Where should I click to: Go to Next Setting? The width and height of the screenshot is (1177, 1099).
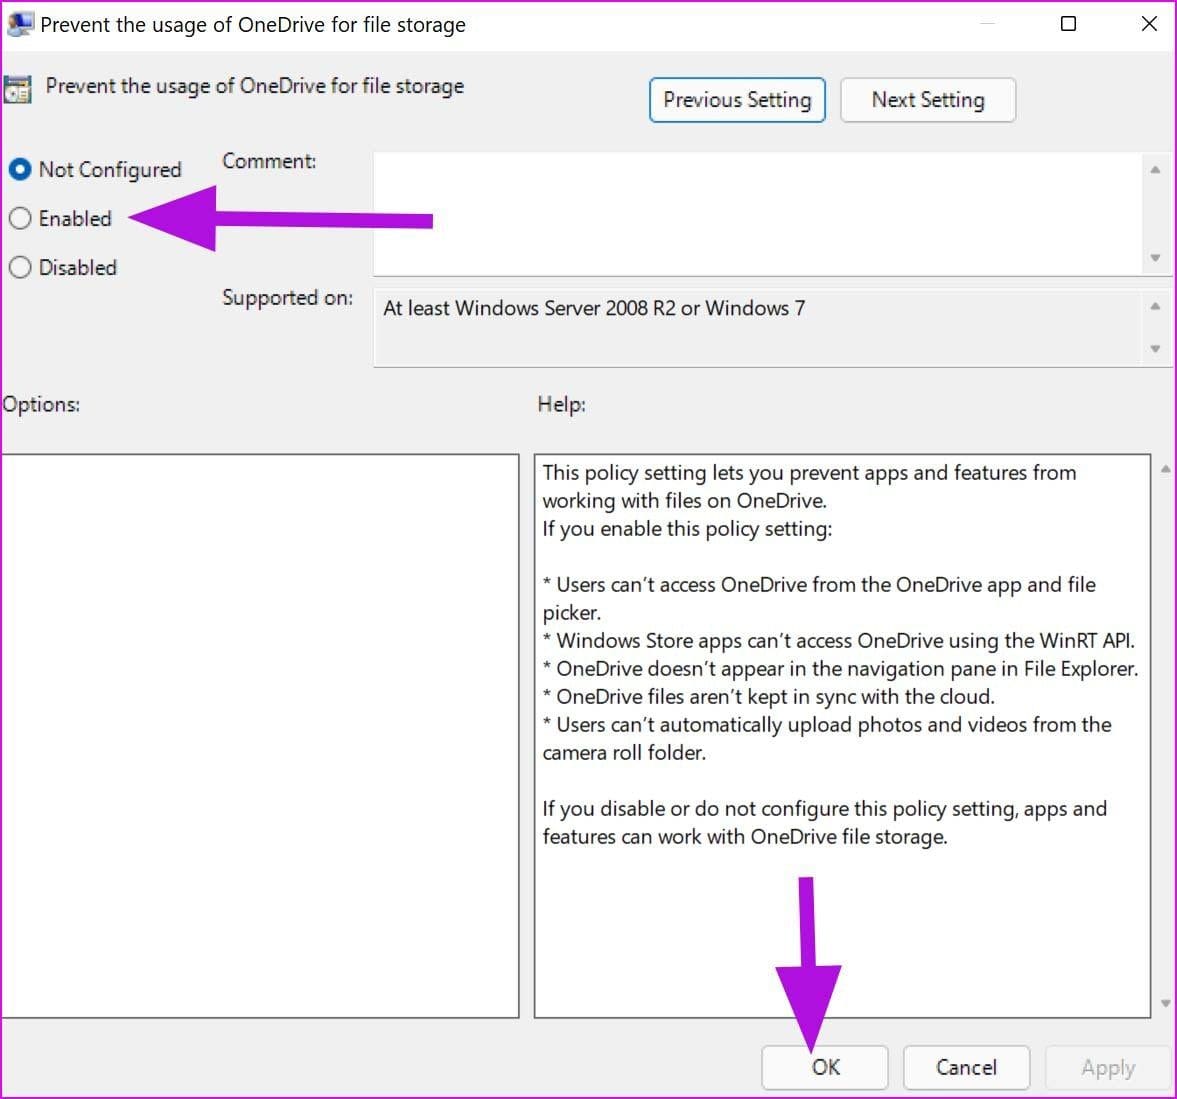coord(928,100)
